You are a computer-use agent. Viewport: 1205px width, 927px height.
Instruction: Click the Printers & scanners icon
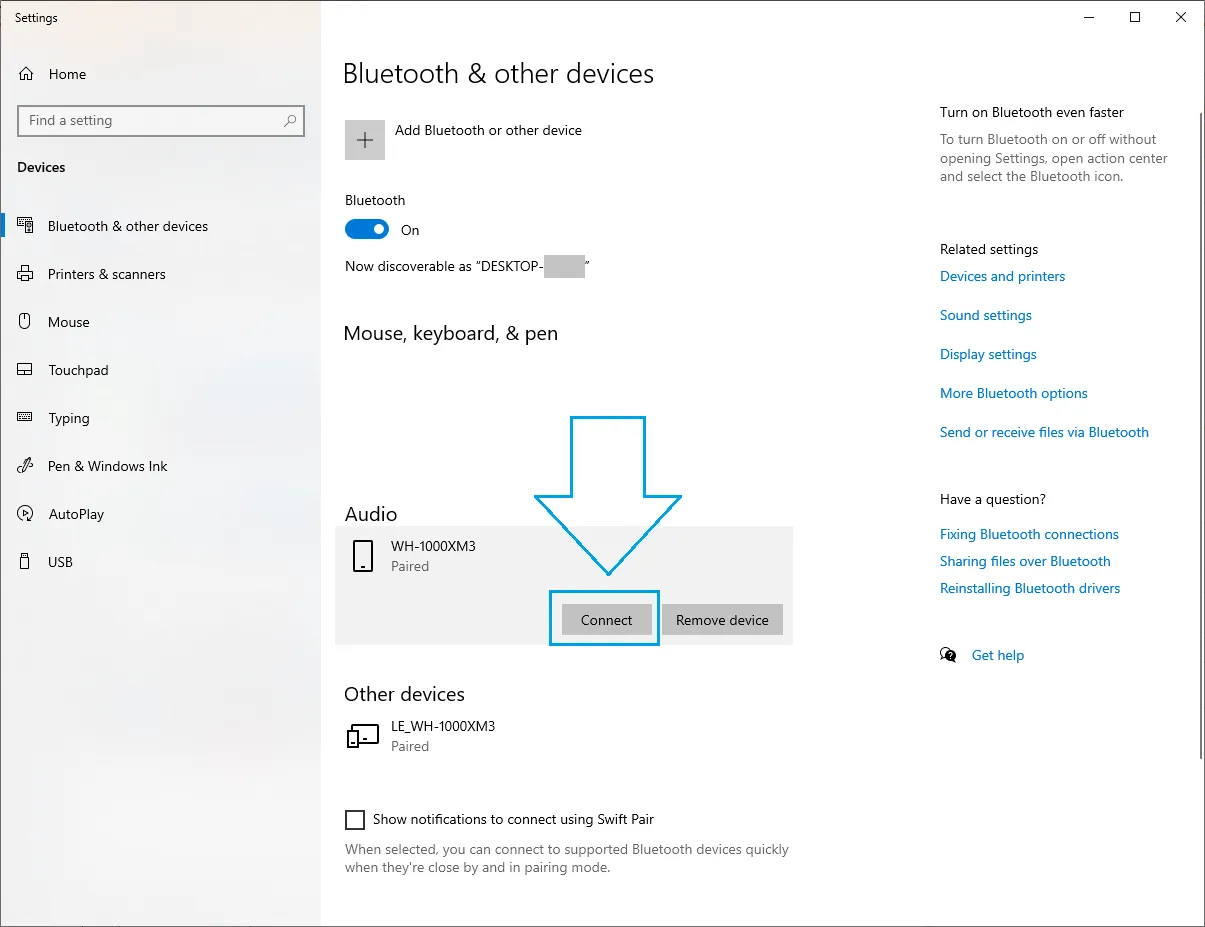pyautogui.click(x=26, y=274)
